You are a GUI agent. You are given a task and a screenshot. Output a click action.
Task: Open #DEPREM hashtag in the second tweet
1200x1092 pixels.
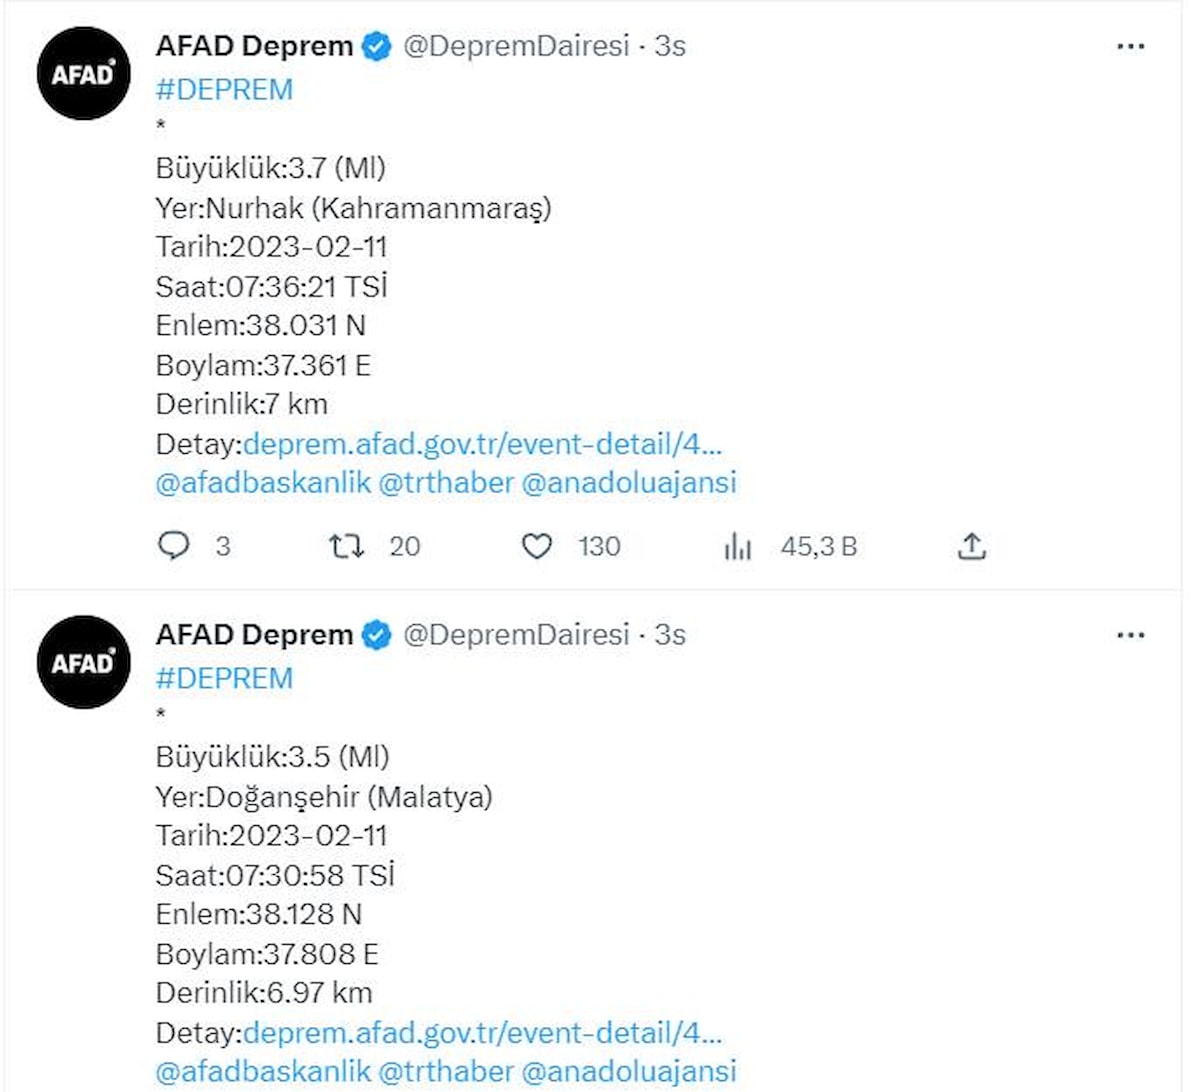coord(225,678)
